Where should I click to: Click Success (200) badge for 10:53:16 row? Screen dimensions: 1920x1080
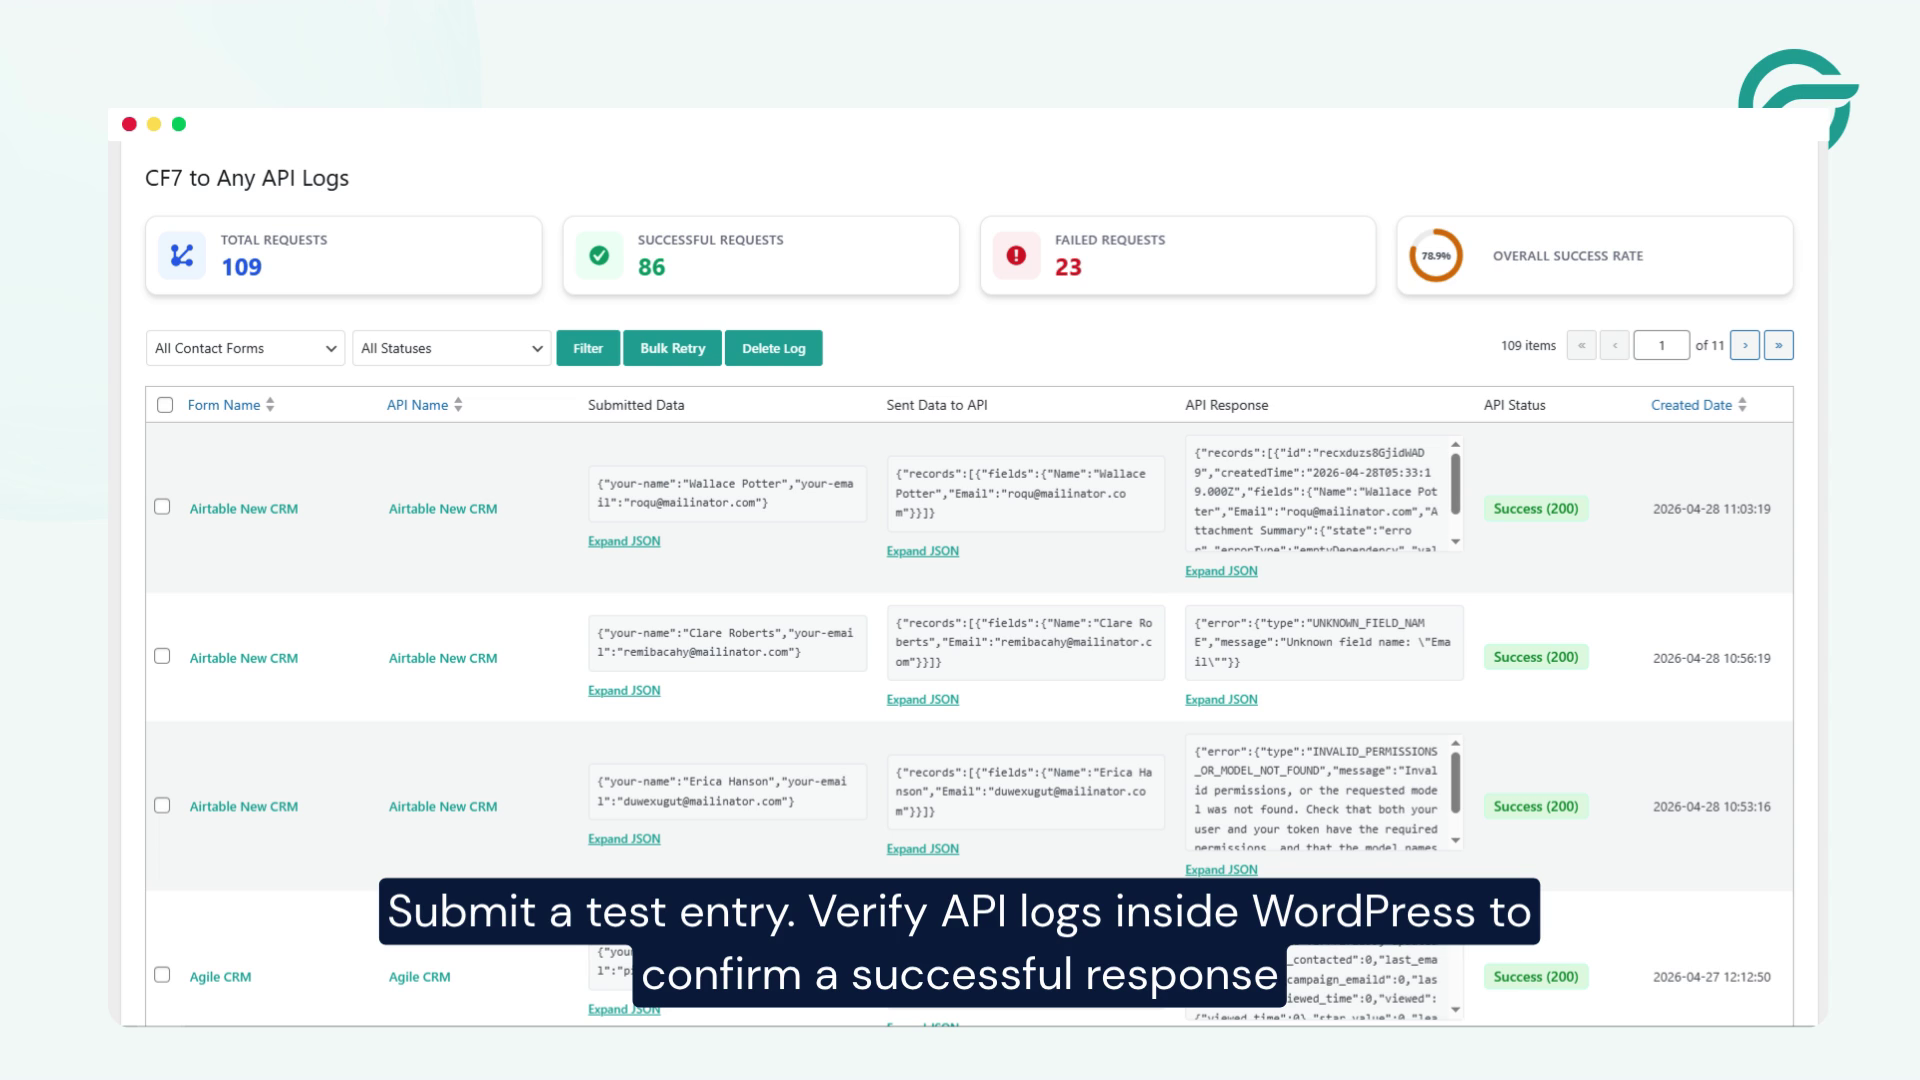point(1536,807)
